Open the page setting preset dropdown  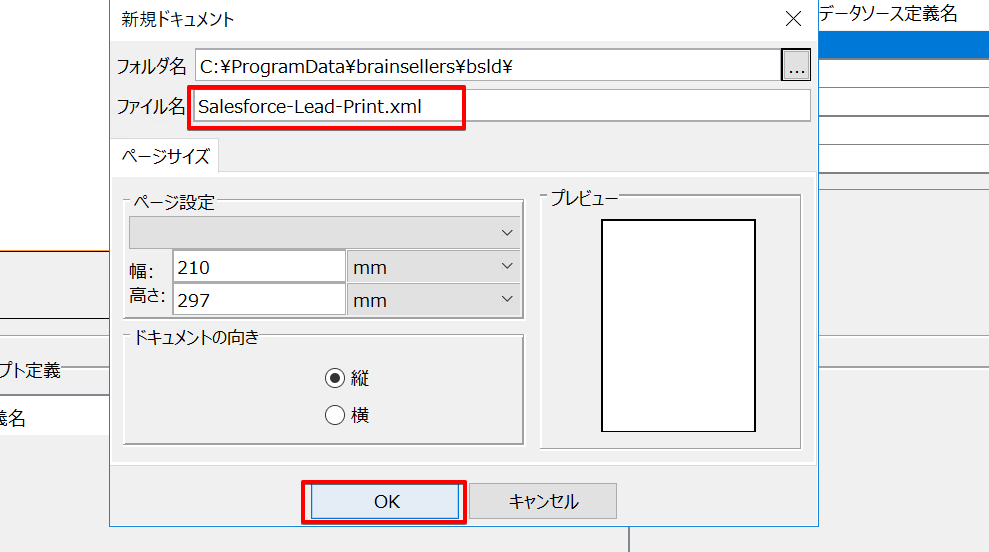(x=324, y=233)
